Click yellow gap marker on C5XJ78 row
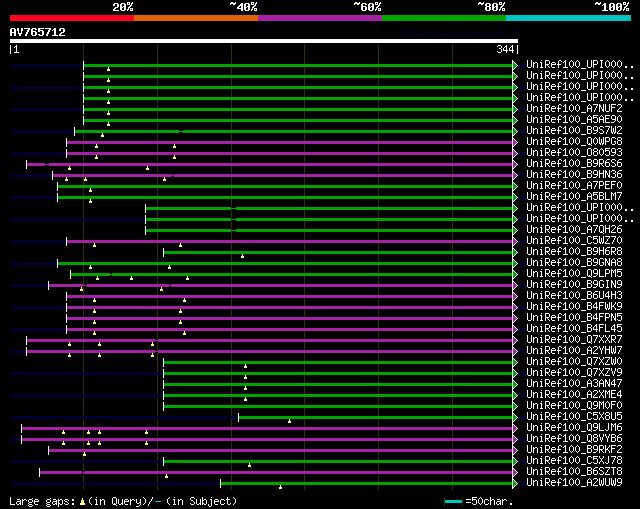The height and width of the screenshot is (509, 640). [249, 465]
